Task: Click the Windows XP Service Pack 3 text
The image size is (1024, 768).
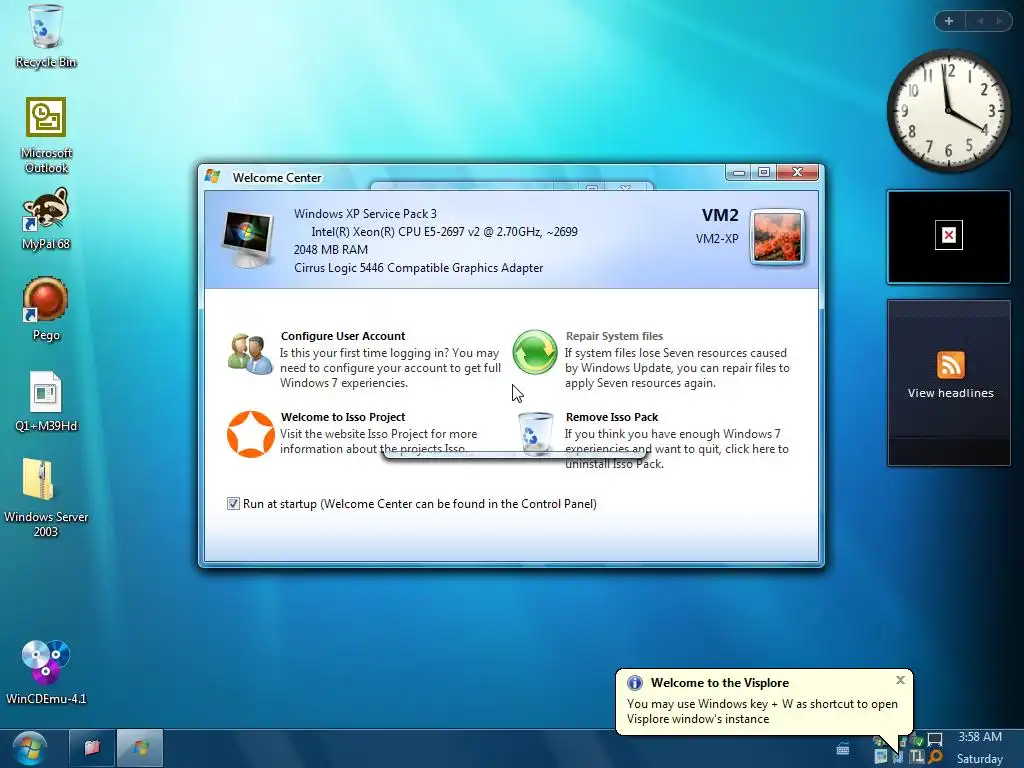Action: [x=365, y=214]
